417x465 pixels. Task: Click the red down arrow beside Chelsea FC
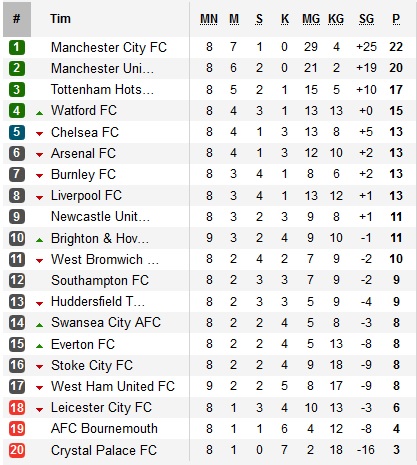[x=39, y=134]
